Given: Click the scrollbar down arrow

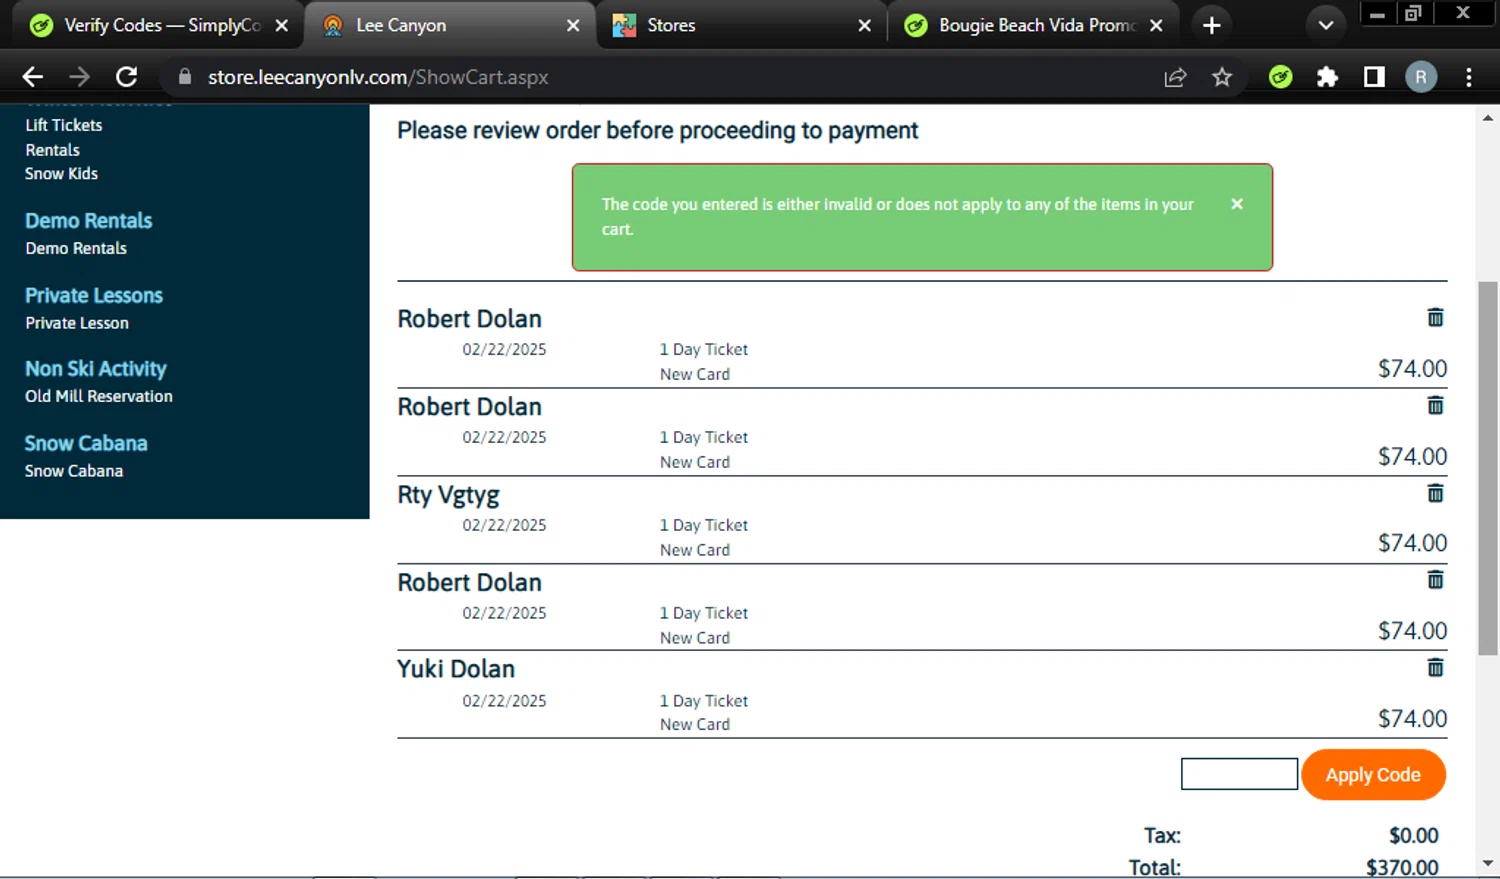Looking at the screenshot, I should pos(1488,863).
